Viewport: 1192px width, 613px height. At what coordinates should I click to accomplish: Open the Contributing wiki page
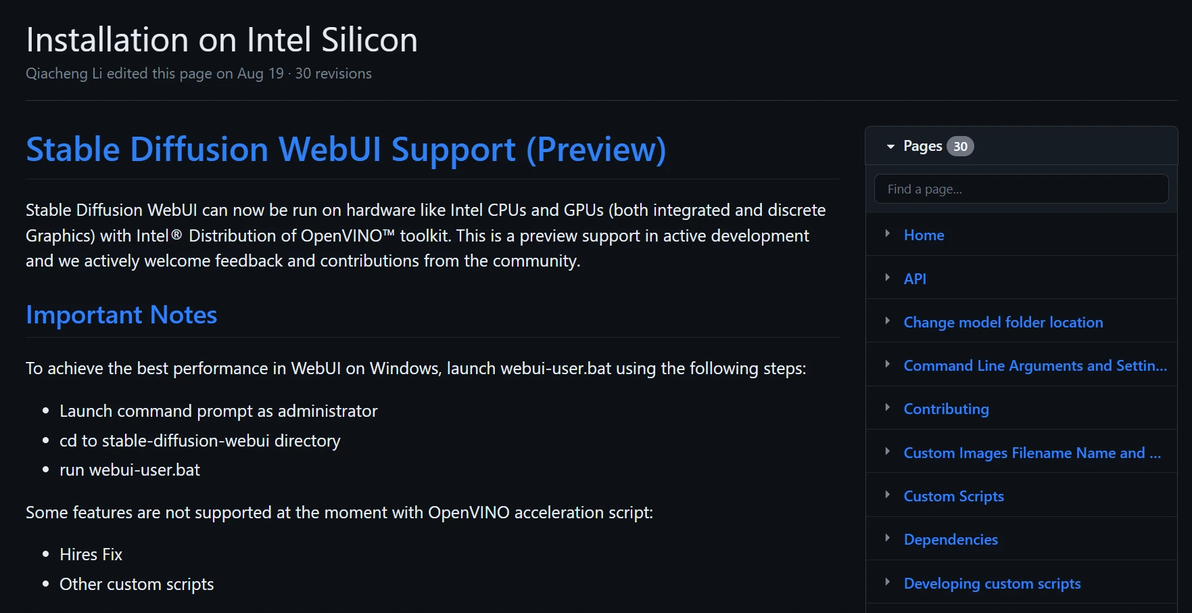946,409
